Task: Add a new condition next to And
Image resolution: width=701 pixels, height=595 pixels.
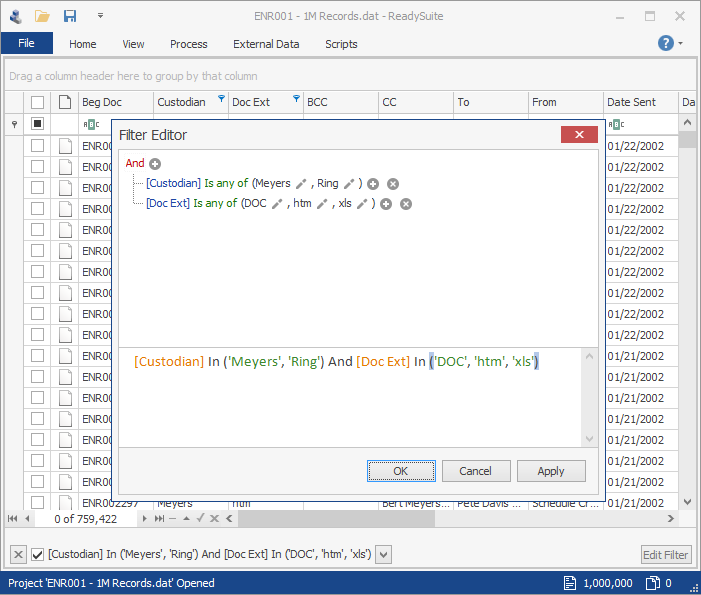Action: coord(155,164)
